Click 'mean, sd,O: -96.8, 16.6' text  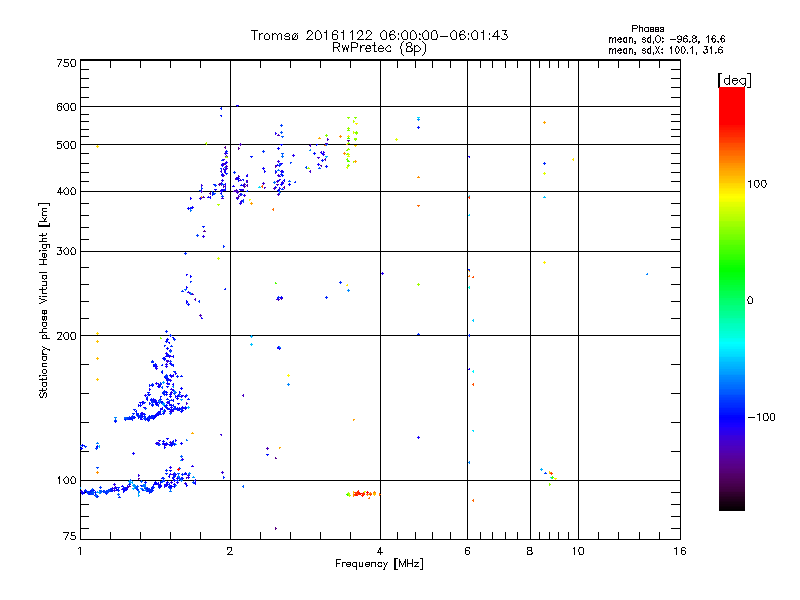666,39
